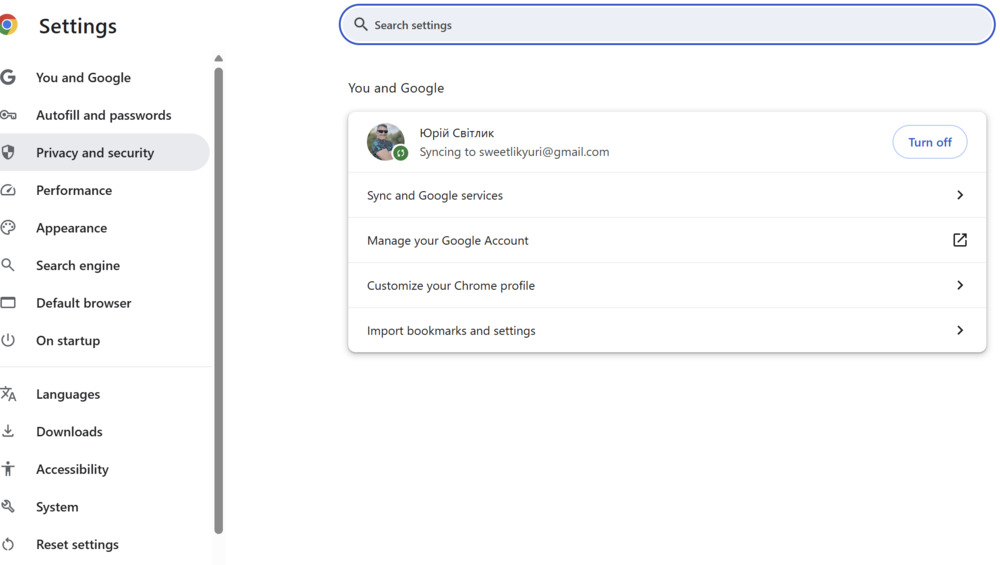Click the person icon for Accessibility
The width and height of the screenshot is (1000, 565).
[8, 469]
